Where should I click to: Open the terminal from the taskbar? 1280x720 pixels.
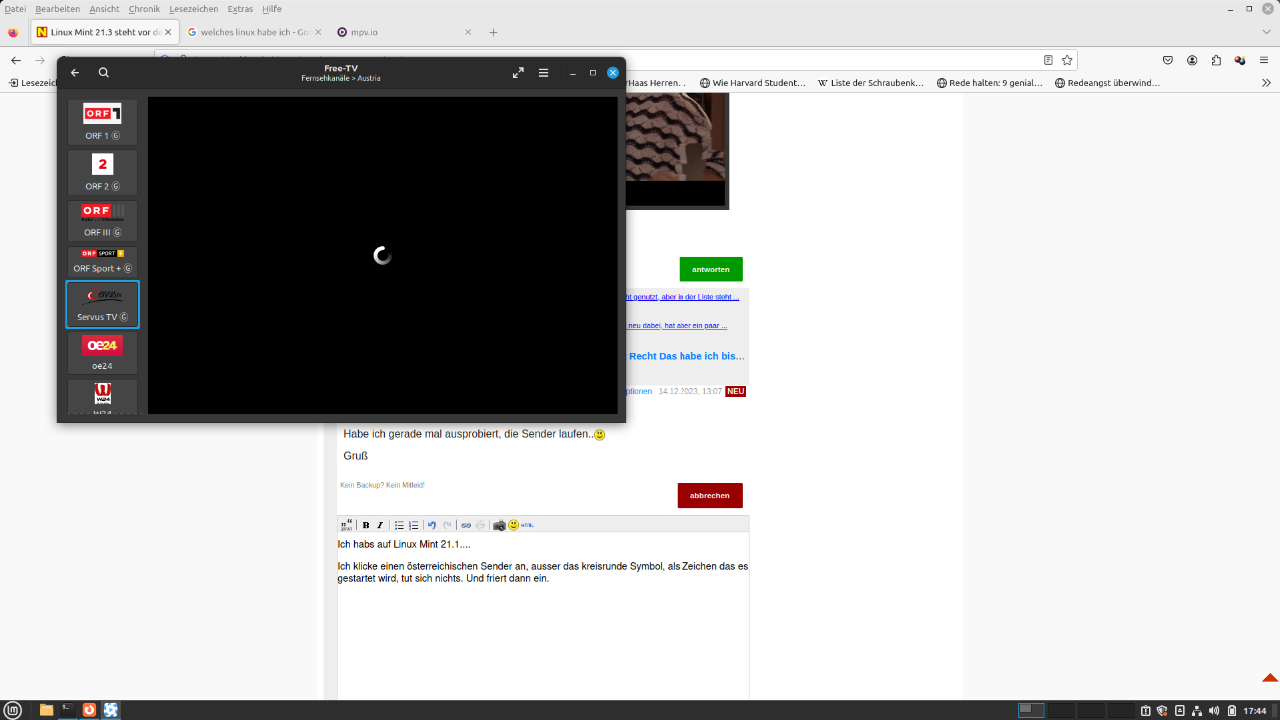68,710
